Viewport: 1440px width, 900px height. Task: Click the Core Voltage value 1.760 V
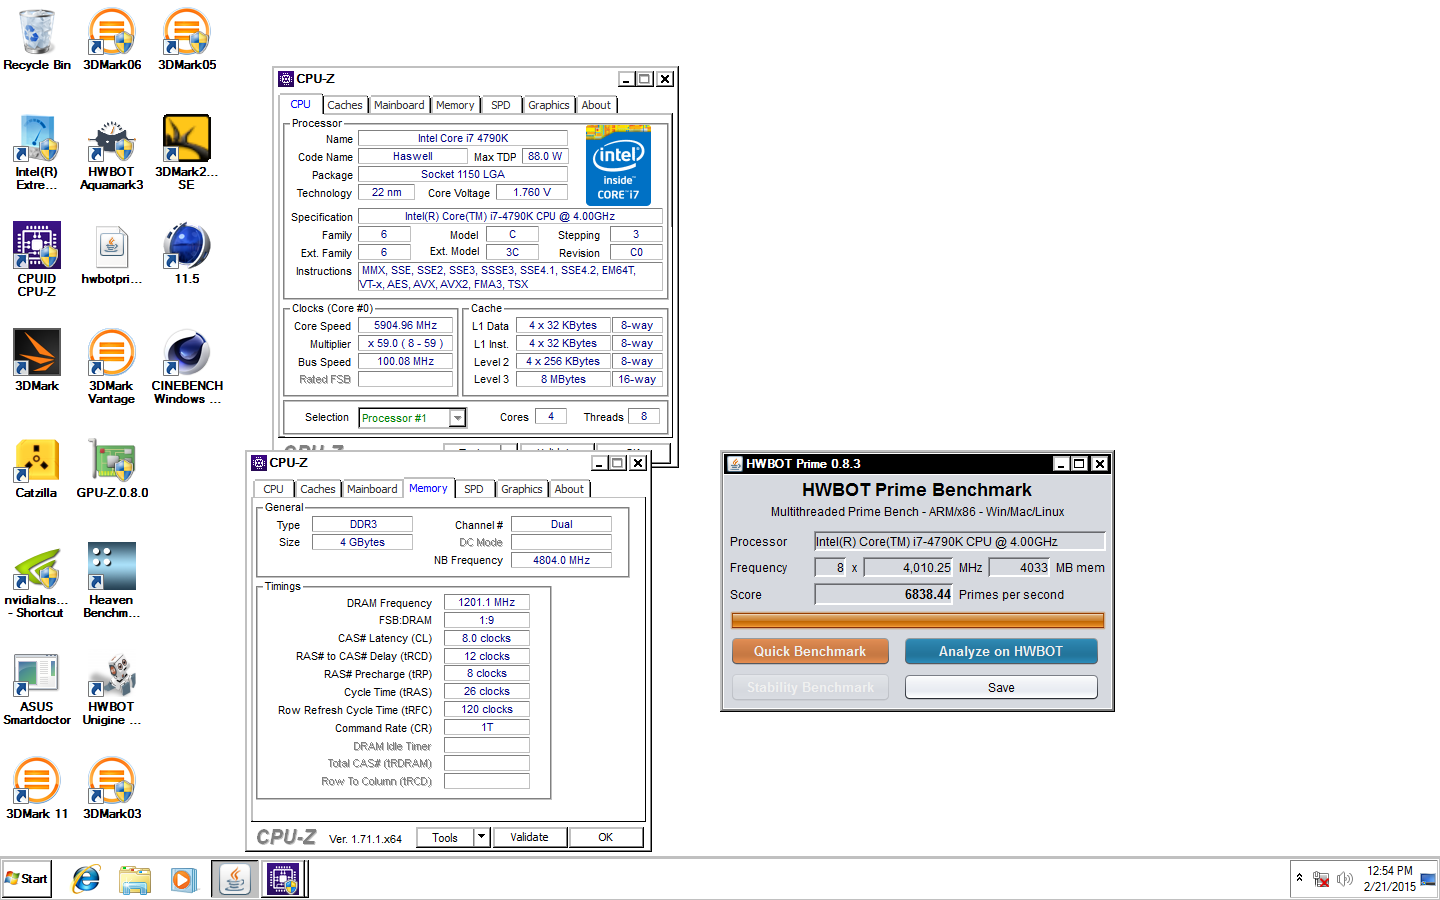(532, 192)
